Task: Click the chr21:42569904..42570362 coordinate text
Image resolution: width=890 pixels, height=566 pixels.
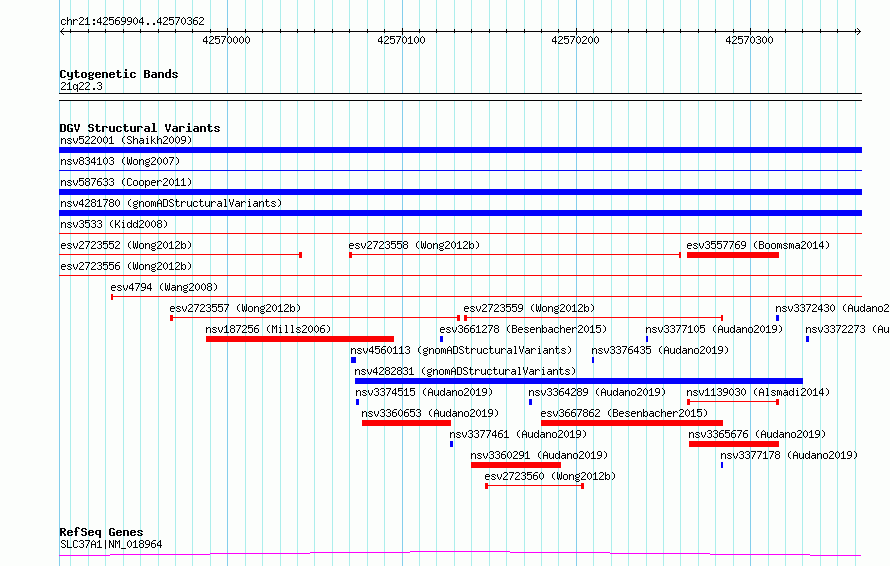Action: 132,21
